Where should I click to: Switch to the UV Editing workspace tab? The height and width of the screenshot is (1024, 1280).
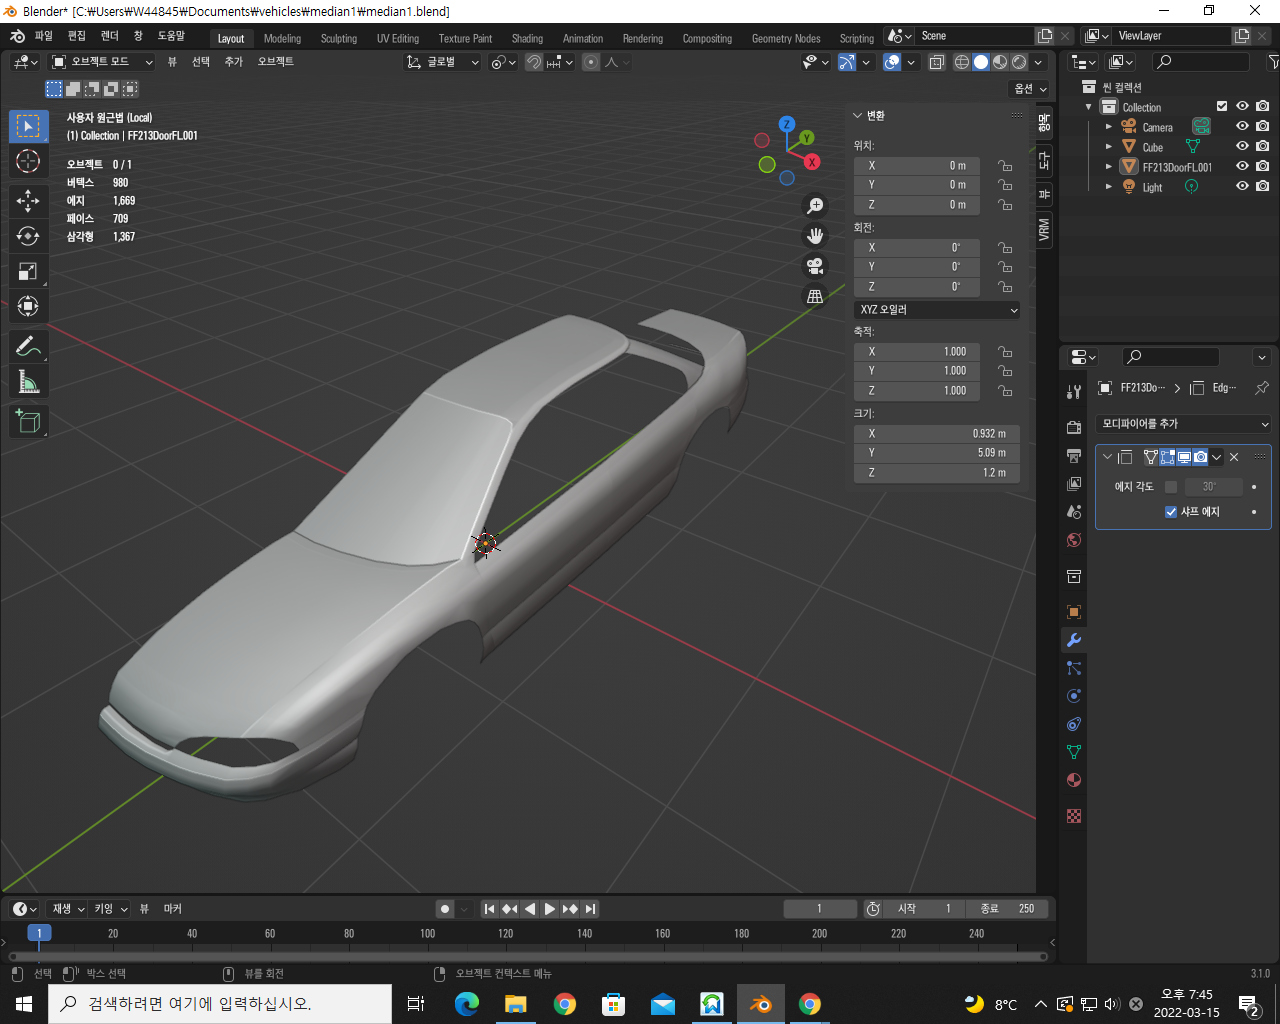[x=397, y=39]
